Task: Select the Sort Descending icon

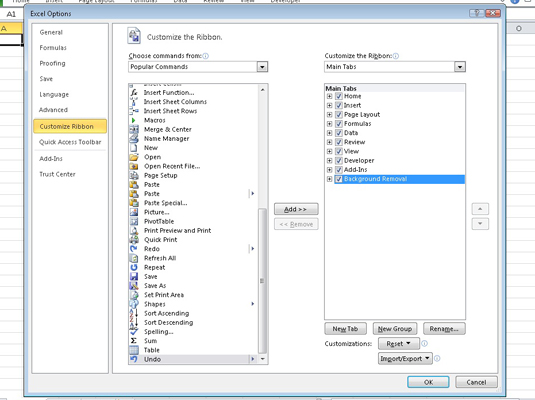Action: pyautogui.click(x=134, y=322)
